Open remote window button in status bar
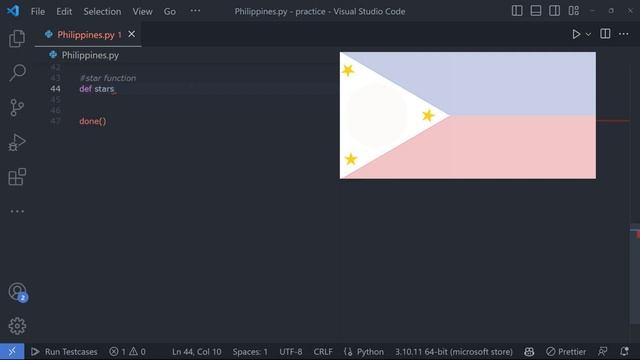Image resolution: width=640 pixels, height=360 pixels. tap(12, 351)
